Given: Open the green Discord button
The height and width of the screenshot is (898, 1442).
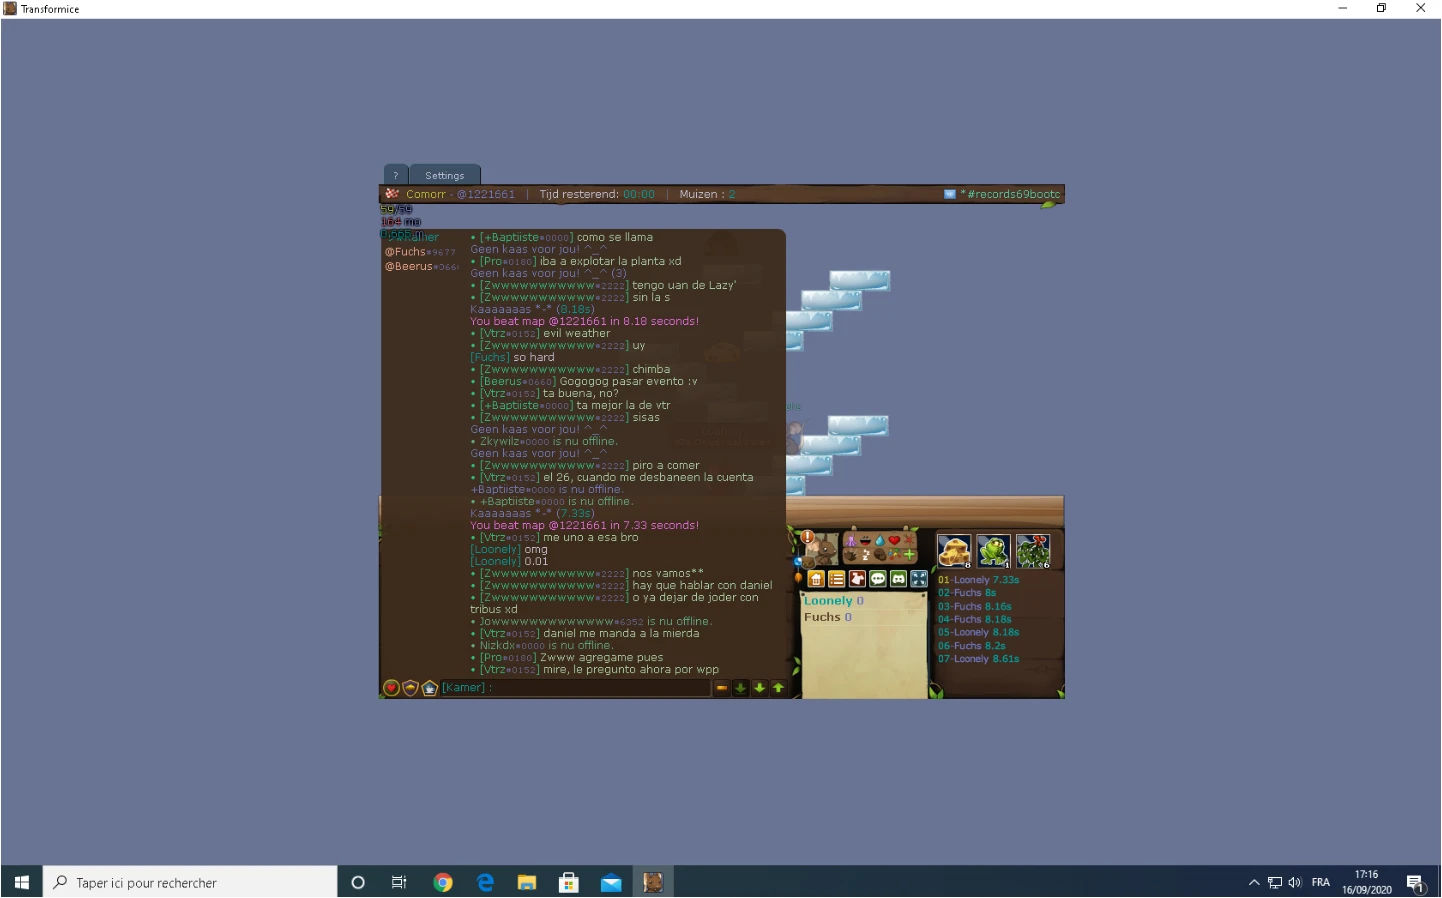Looking at the screenshot, I should pos(898,579).
